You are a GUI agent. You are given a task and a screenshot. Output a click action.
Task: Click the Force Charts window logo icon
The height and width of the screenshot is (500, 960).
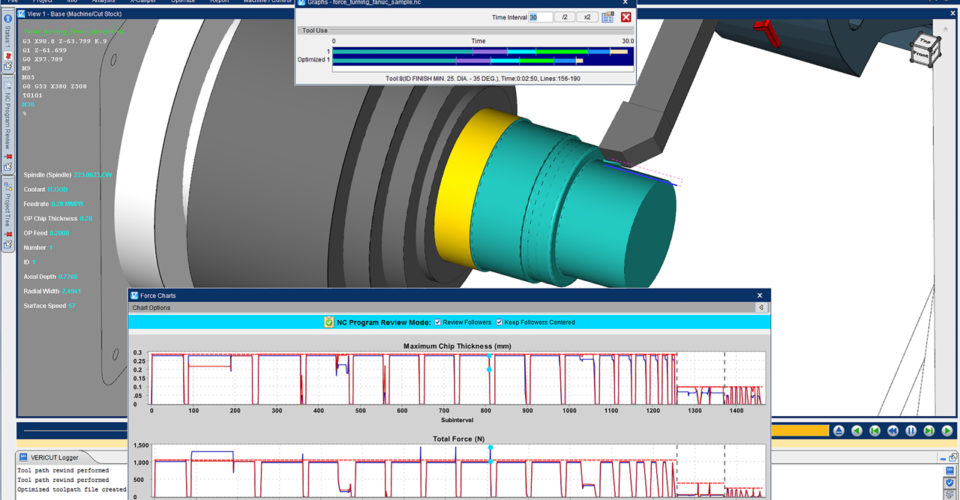coord(135,295)
